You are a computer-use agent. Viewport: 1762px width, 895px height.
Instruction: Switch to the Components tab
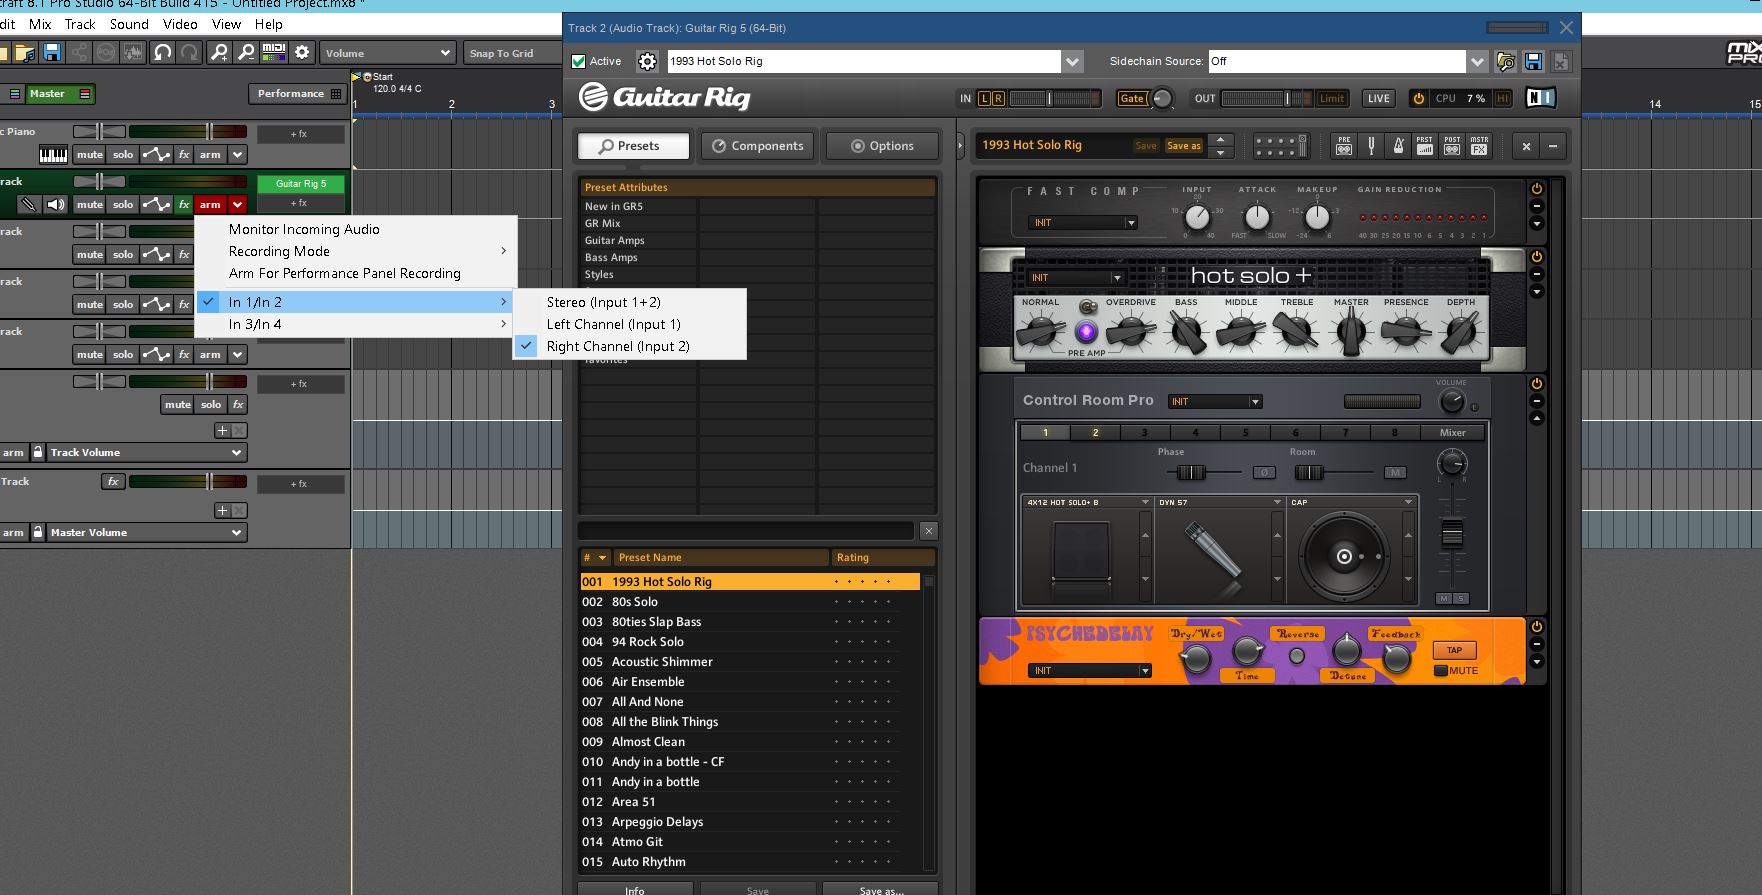[758, 146]
